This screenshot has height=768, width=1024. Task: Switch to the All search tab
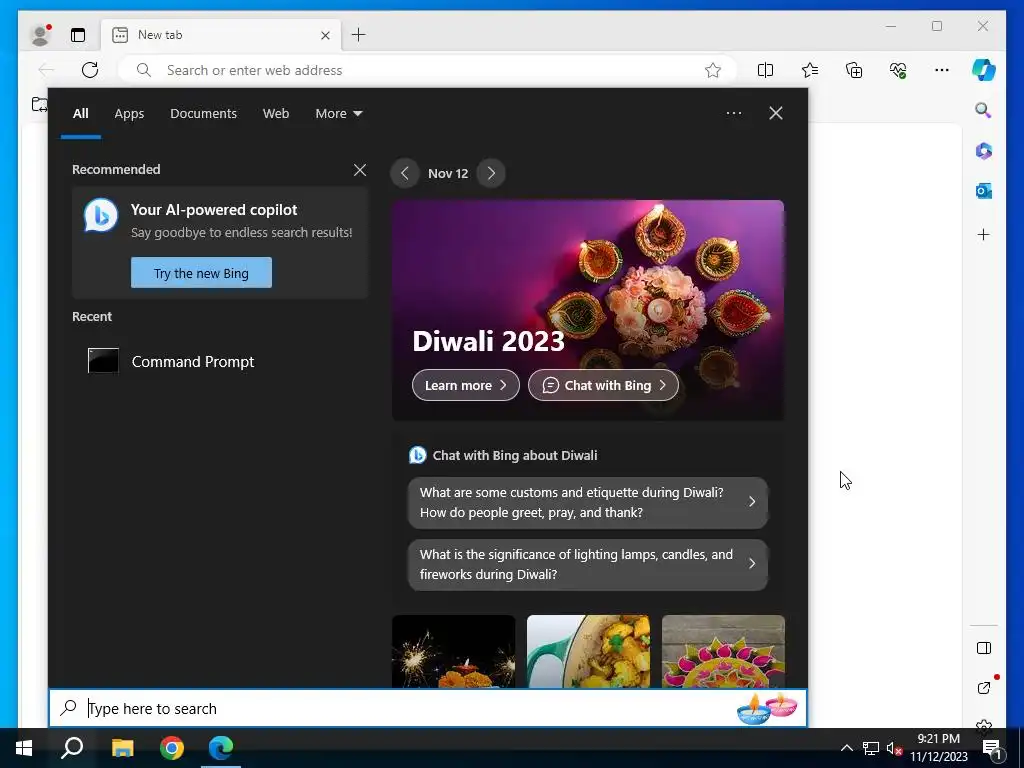pyautogui.click(x=80, y=114)
